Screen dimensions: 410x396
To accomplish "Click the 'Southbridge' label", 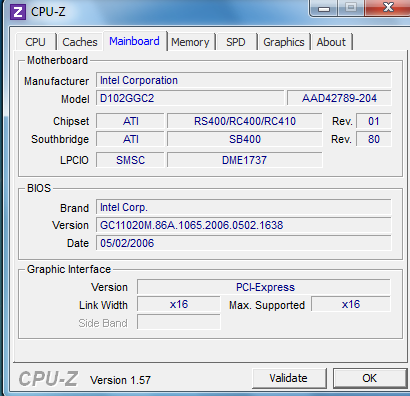I will (60, 139).
